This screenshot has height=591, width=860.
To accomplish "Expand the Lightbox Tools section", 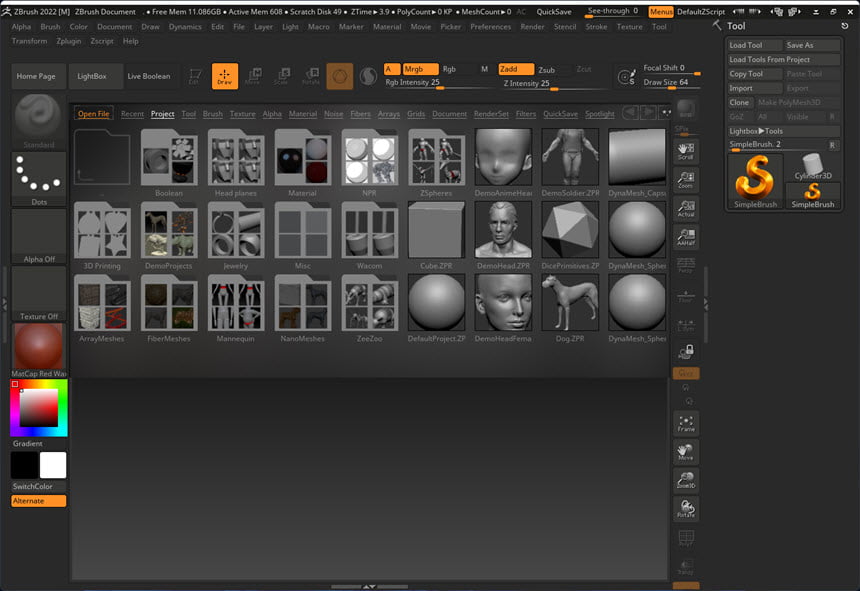I will [783, 131].
